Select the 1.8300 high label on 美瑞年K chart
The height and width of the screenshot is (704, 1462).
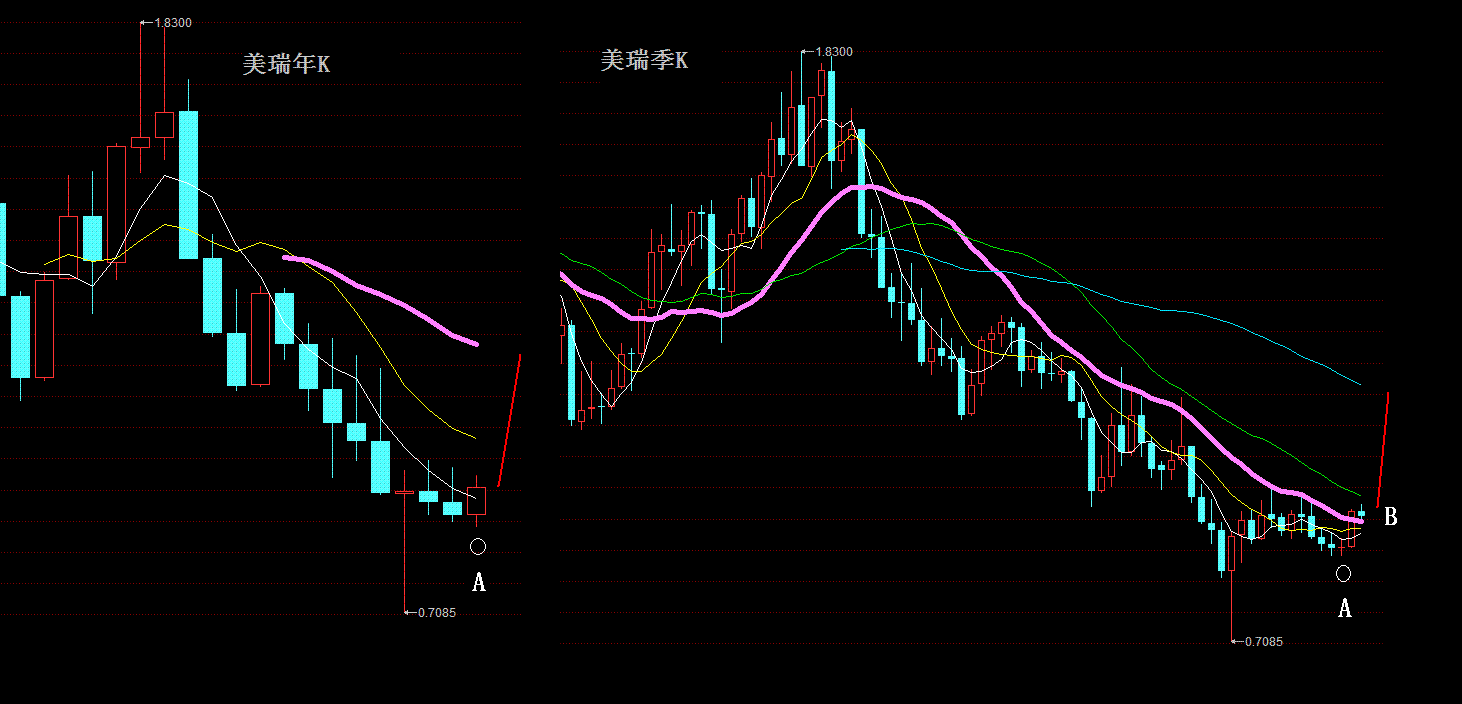coord(174,22)
